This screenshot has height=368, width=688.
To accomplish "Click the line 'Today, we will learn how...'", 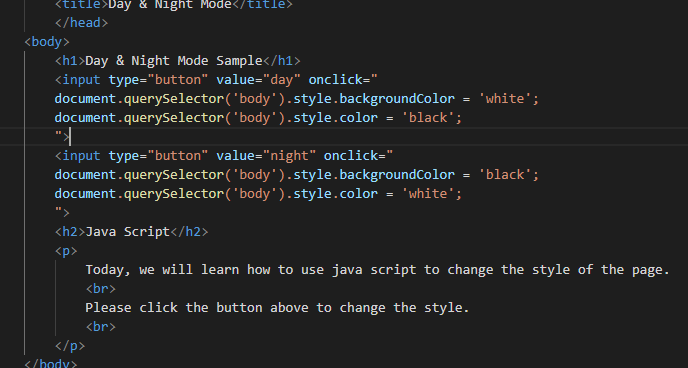I will click(x=377, y=270).
